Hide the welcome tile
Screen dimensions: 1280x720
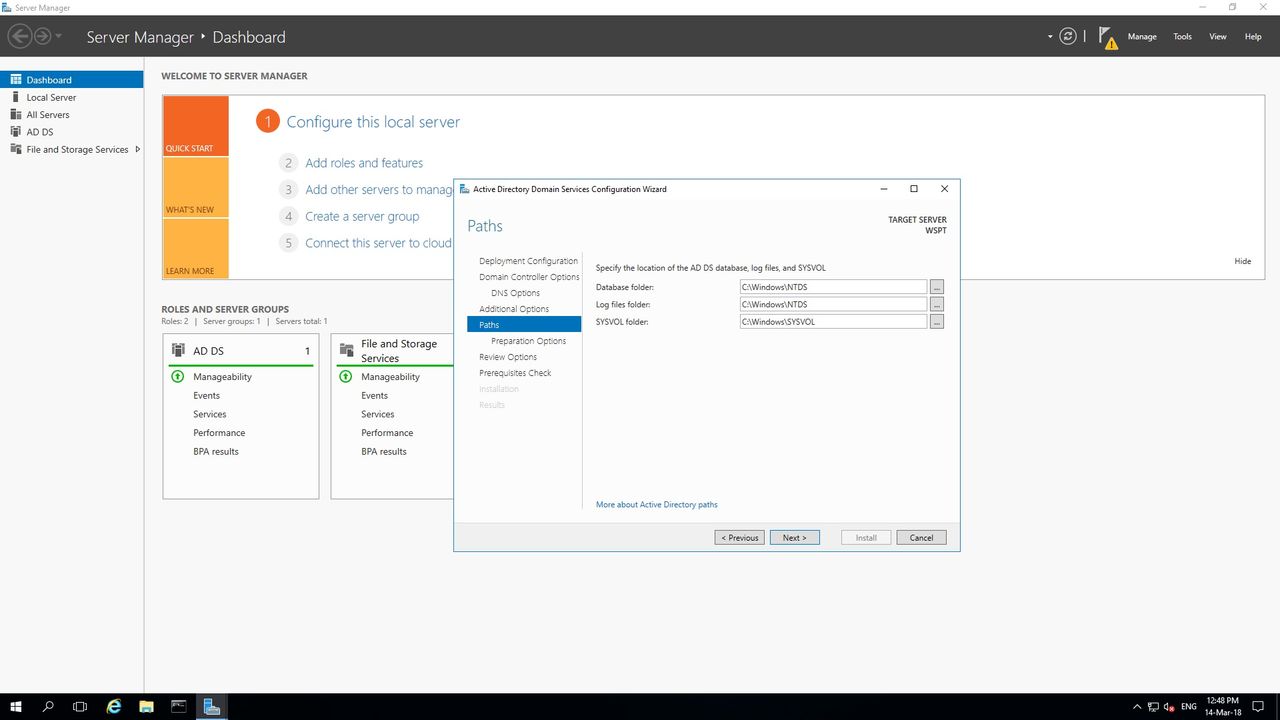point(1243,261)
